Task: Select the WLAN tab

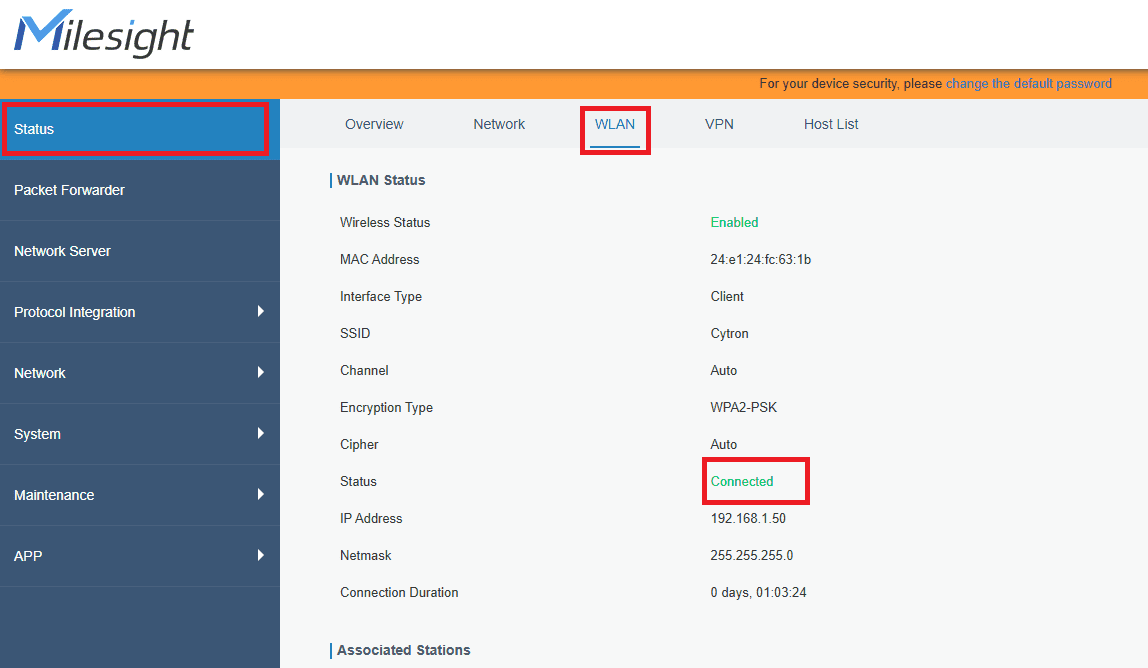Action: (x=614, y=124)
